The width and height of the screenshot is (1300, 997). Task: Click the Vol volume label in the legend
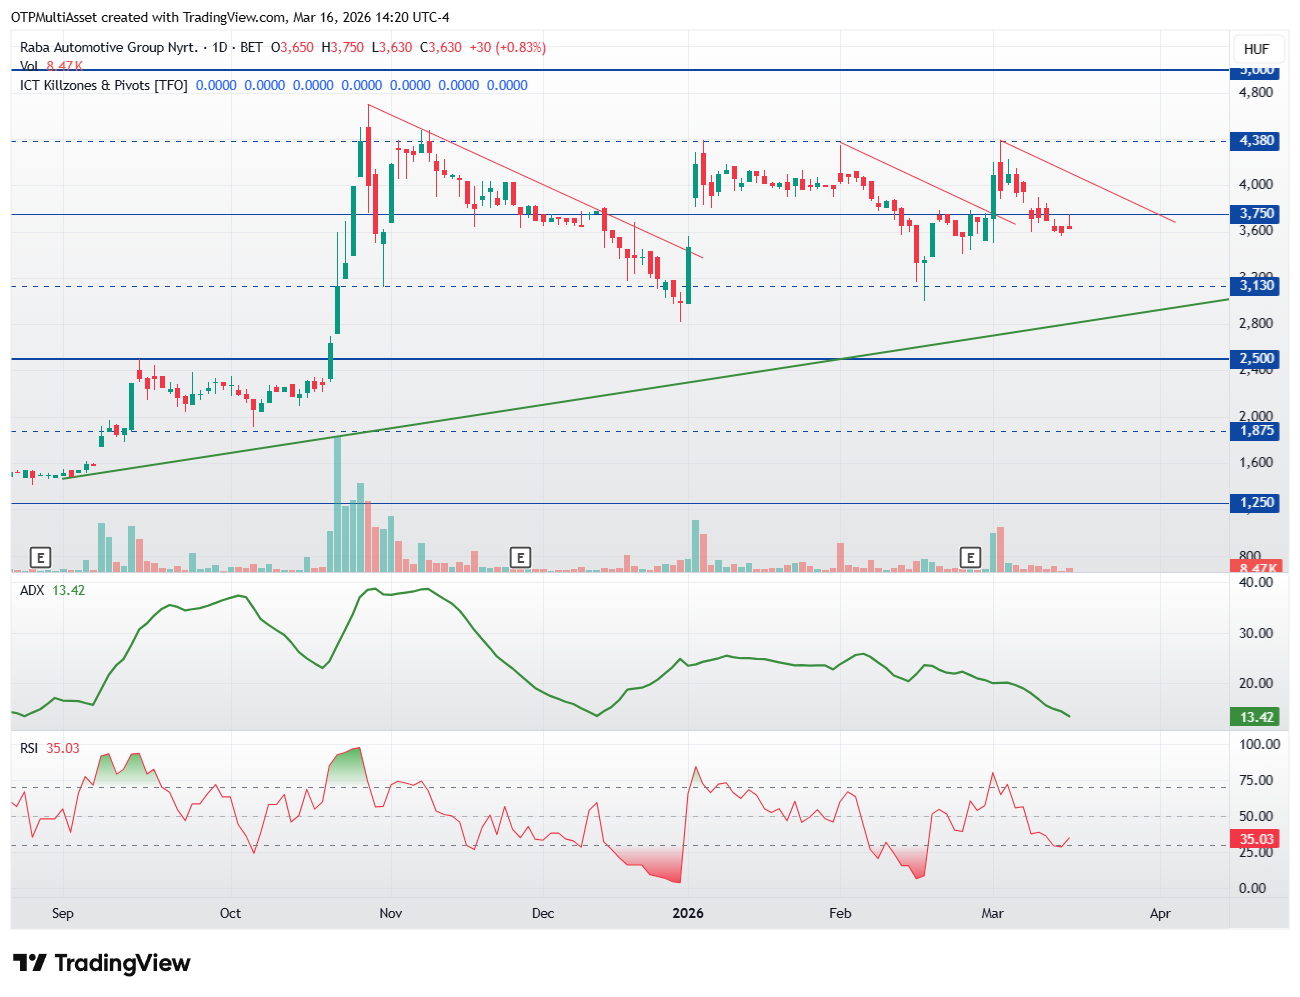(29, 66)
